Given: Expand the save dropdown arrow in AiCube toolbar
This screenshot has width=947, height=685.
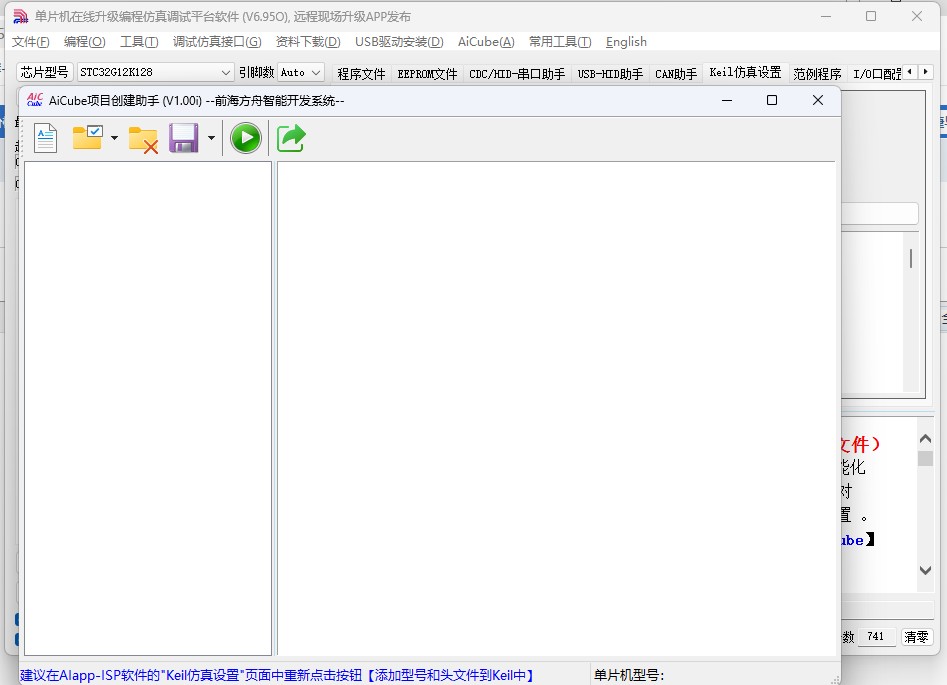Looking at the screenshot, I should pos(211,138).
